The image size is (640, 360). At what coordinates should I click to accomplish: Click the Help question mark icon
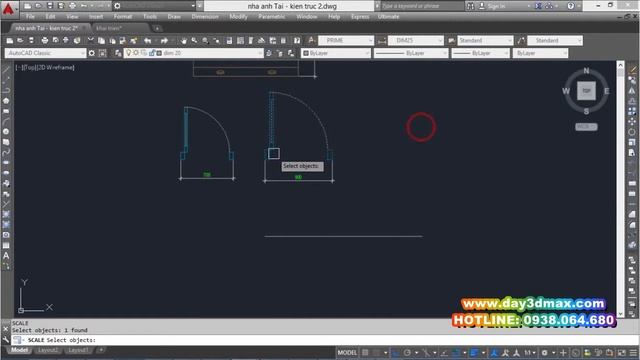[571, 6]
